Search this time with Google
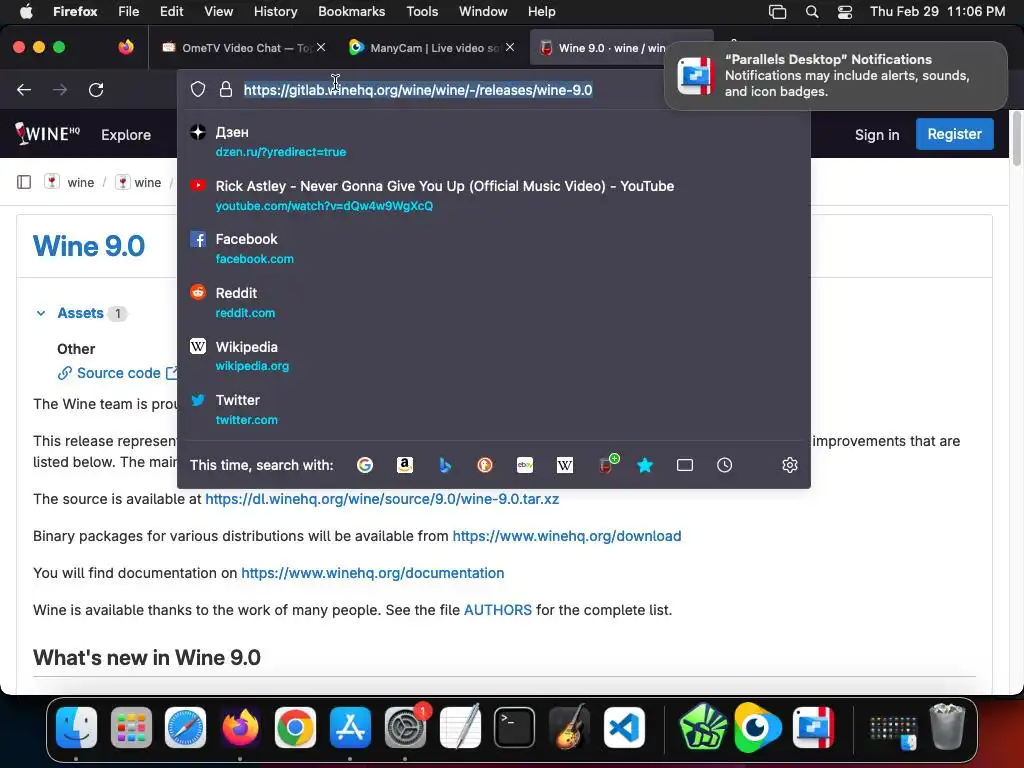Image resolution: width=1024 pixels, height=768 pixels. [365, 465]
